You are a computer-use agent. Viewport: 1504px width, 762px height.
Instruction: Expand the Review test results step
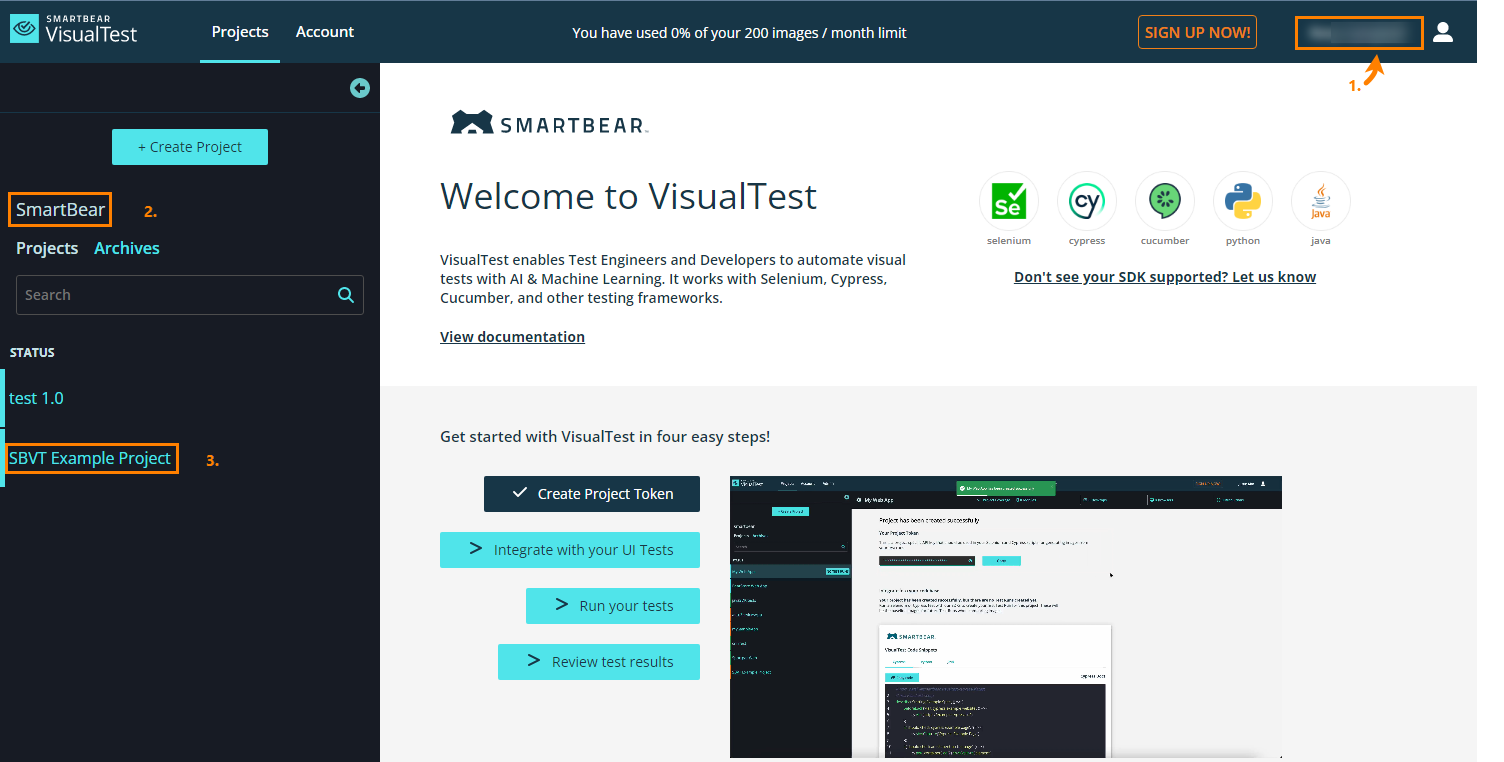599,662
